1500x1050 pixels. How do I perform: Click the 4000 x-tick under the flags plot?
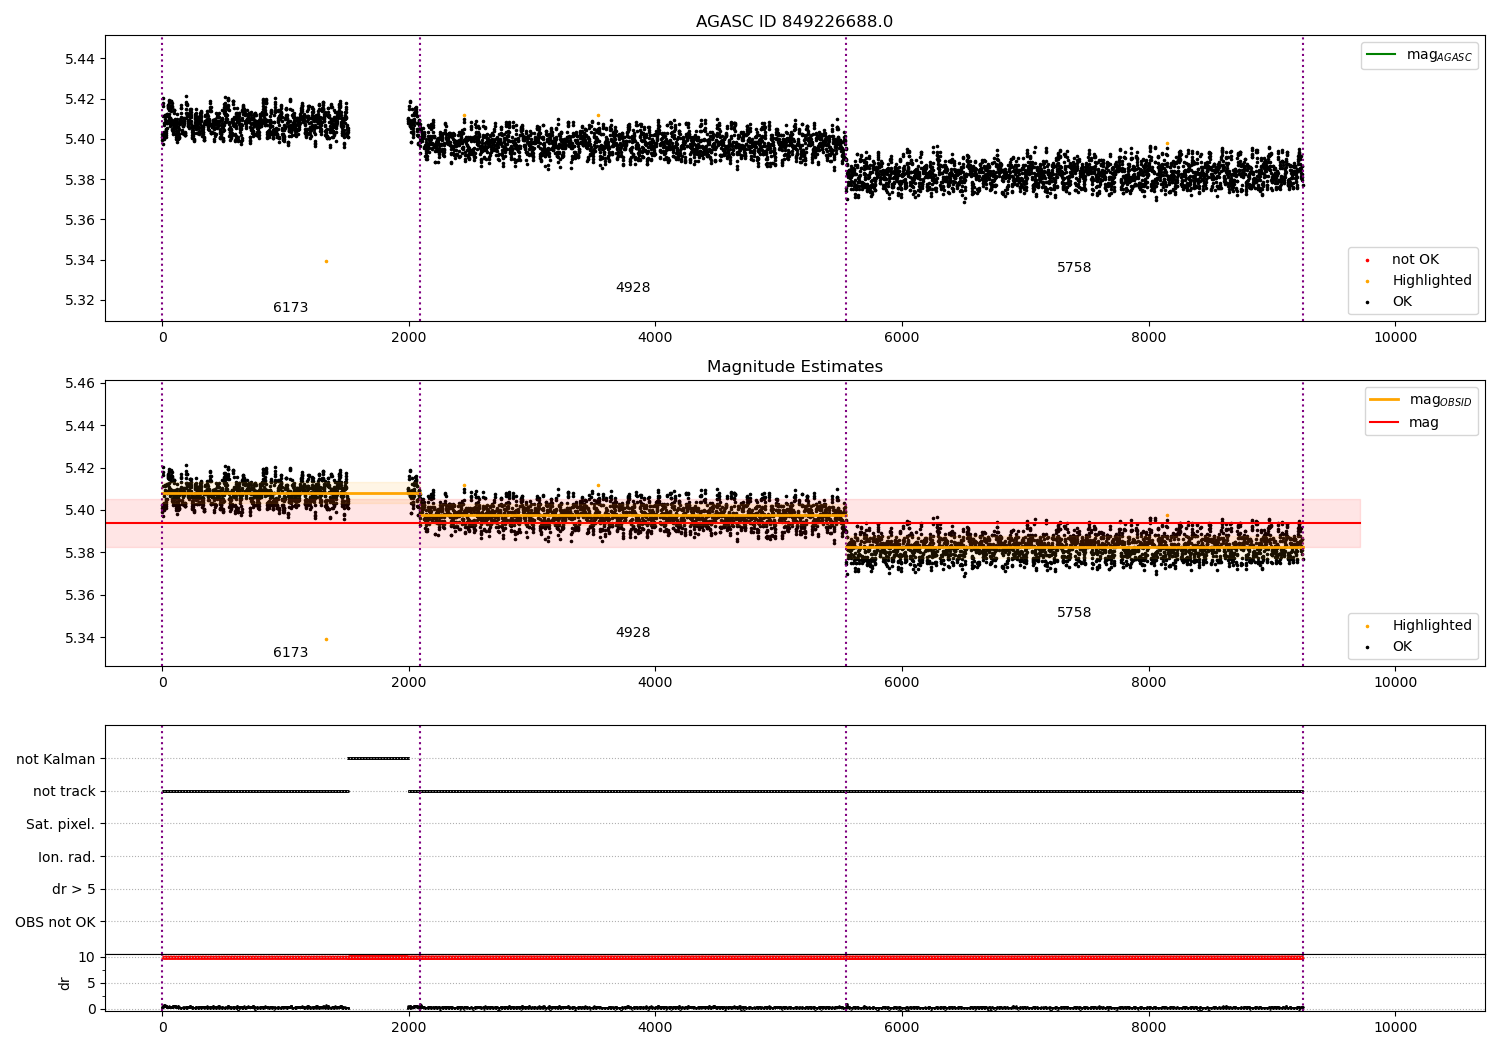pos(655,1027)
